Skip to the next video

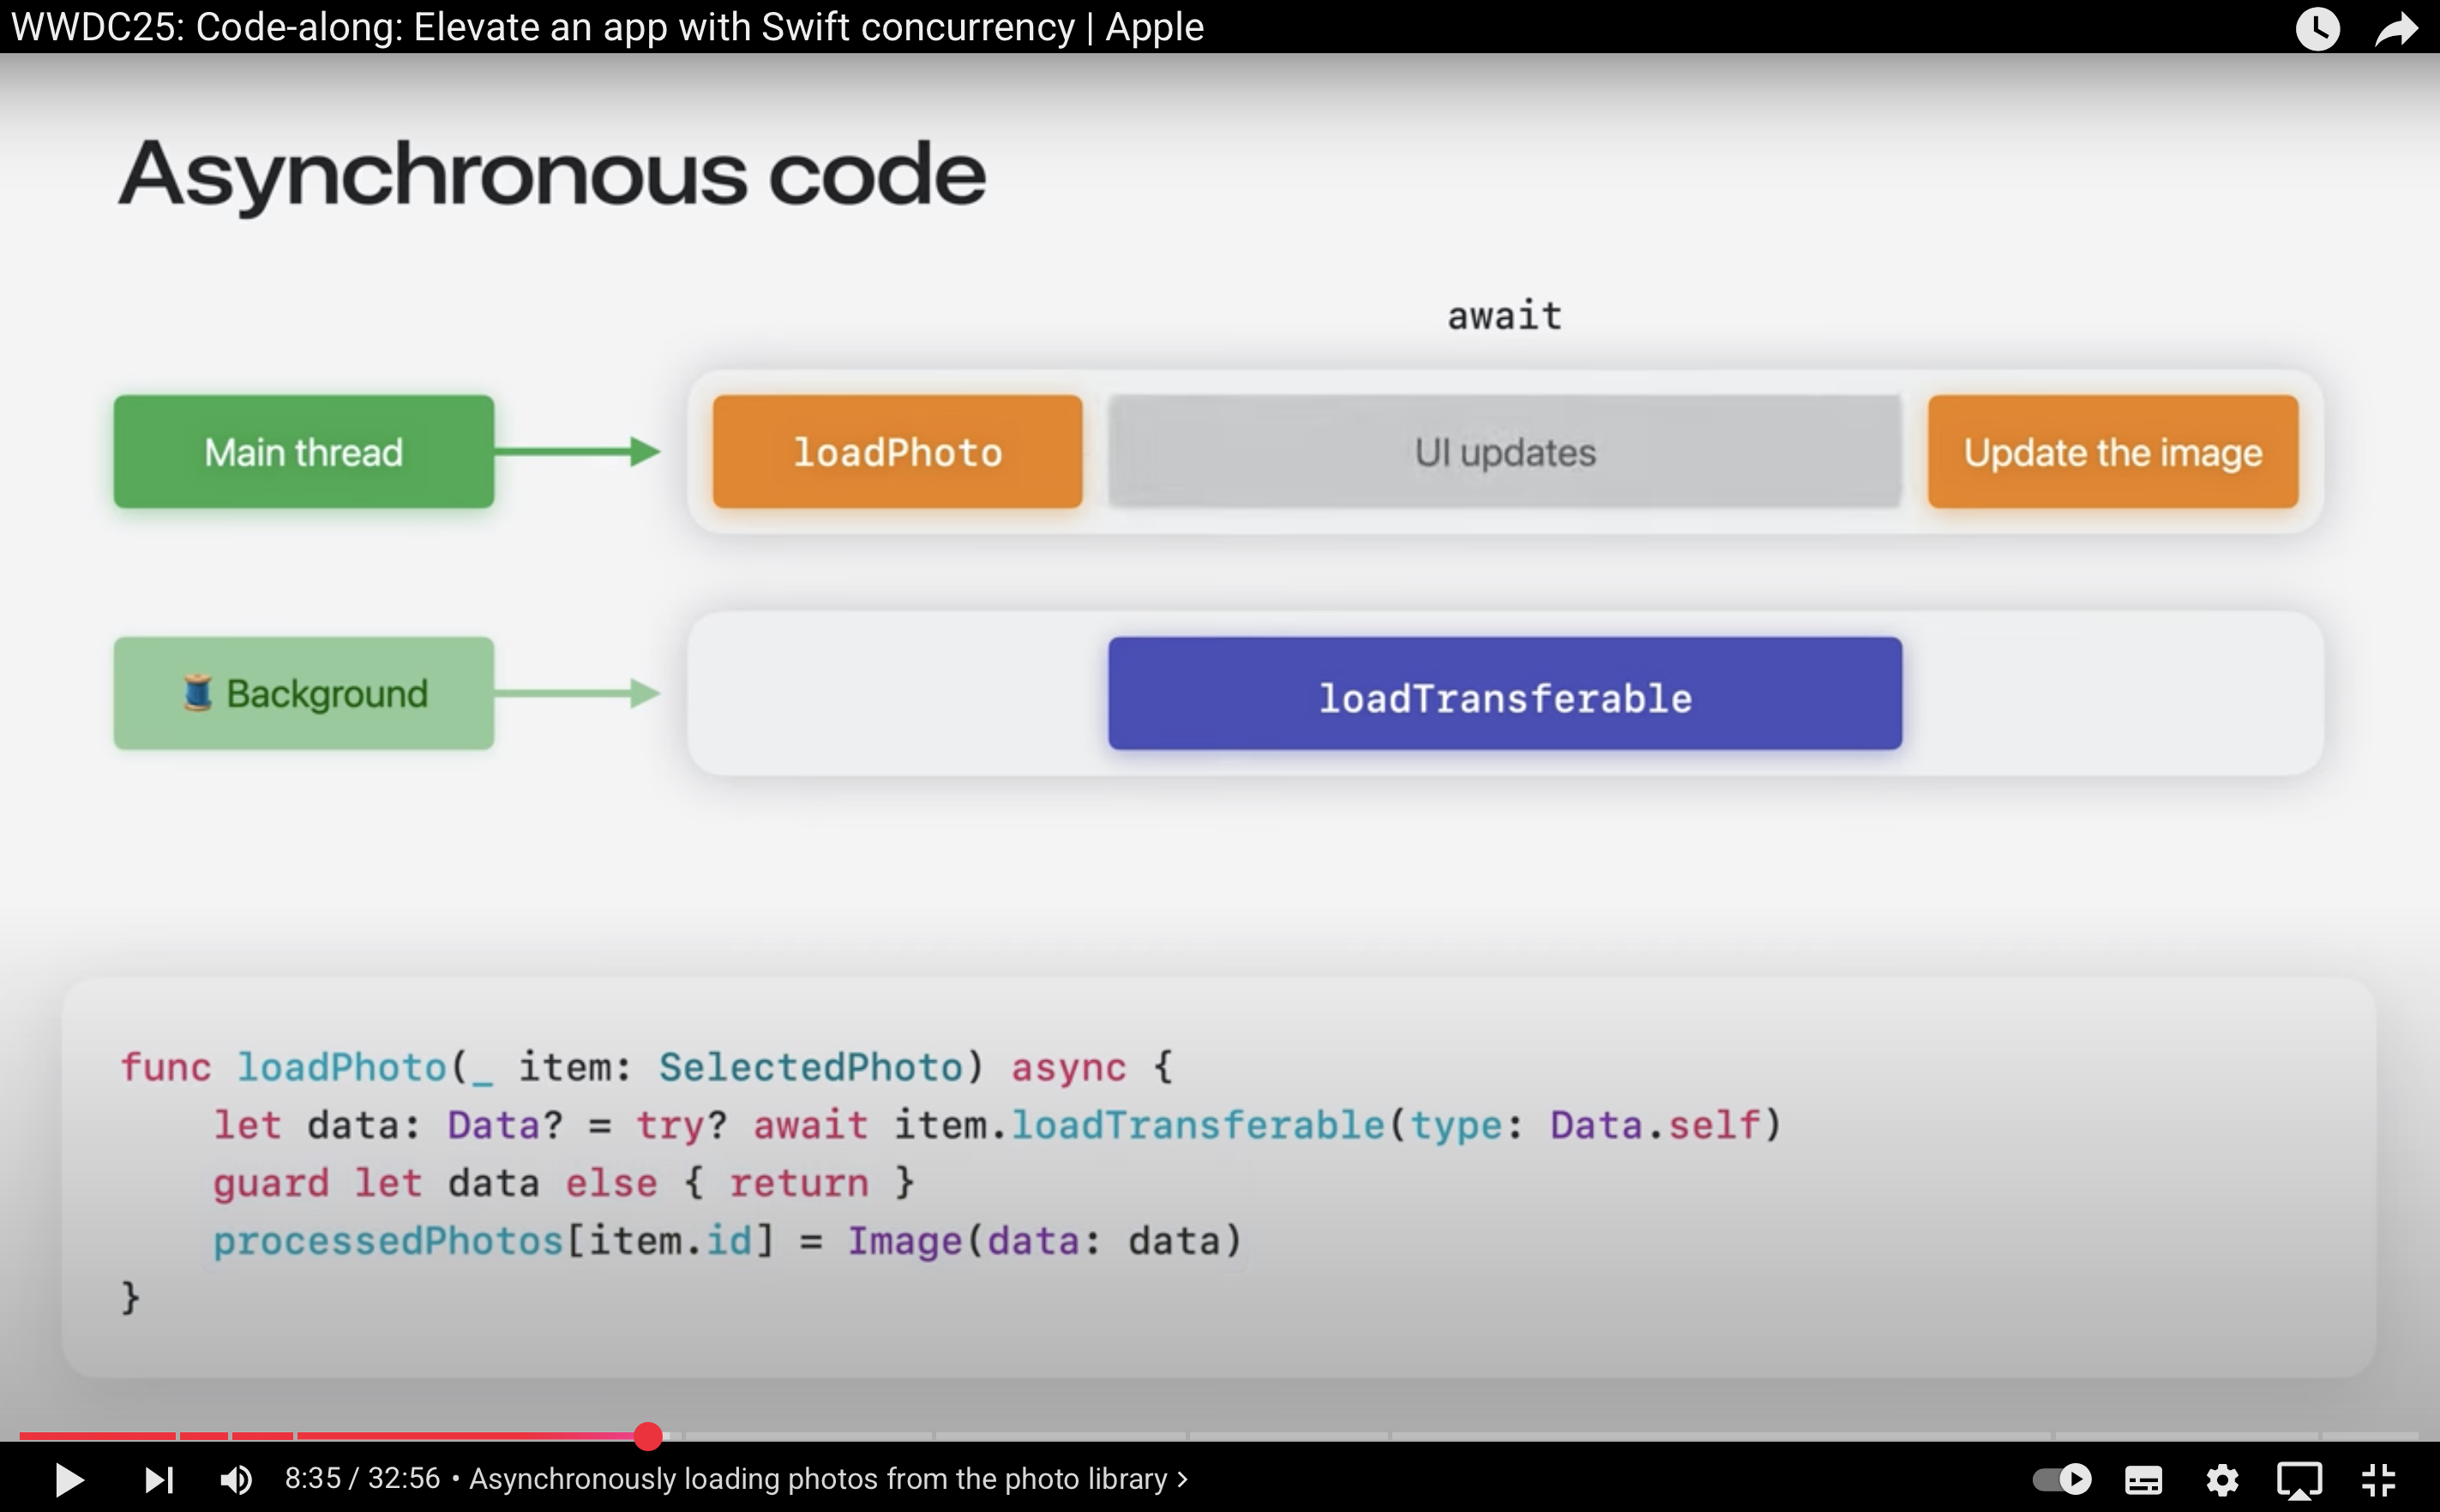159,1479
